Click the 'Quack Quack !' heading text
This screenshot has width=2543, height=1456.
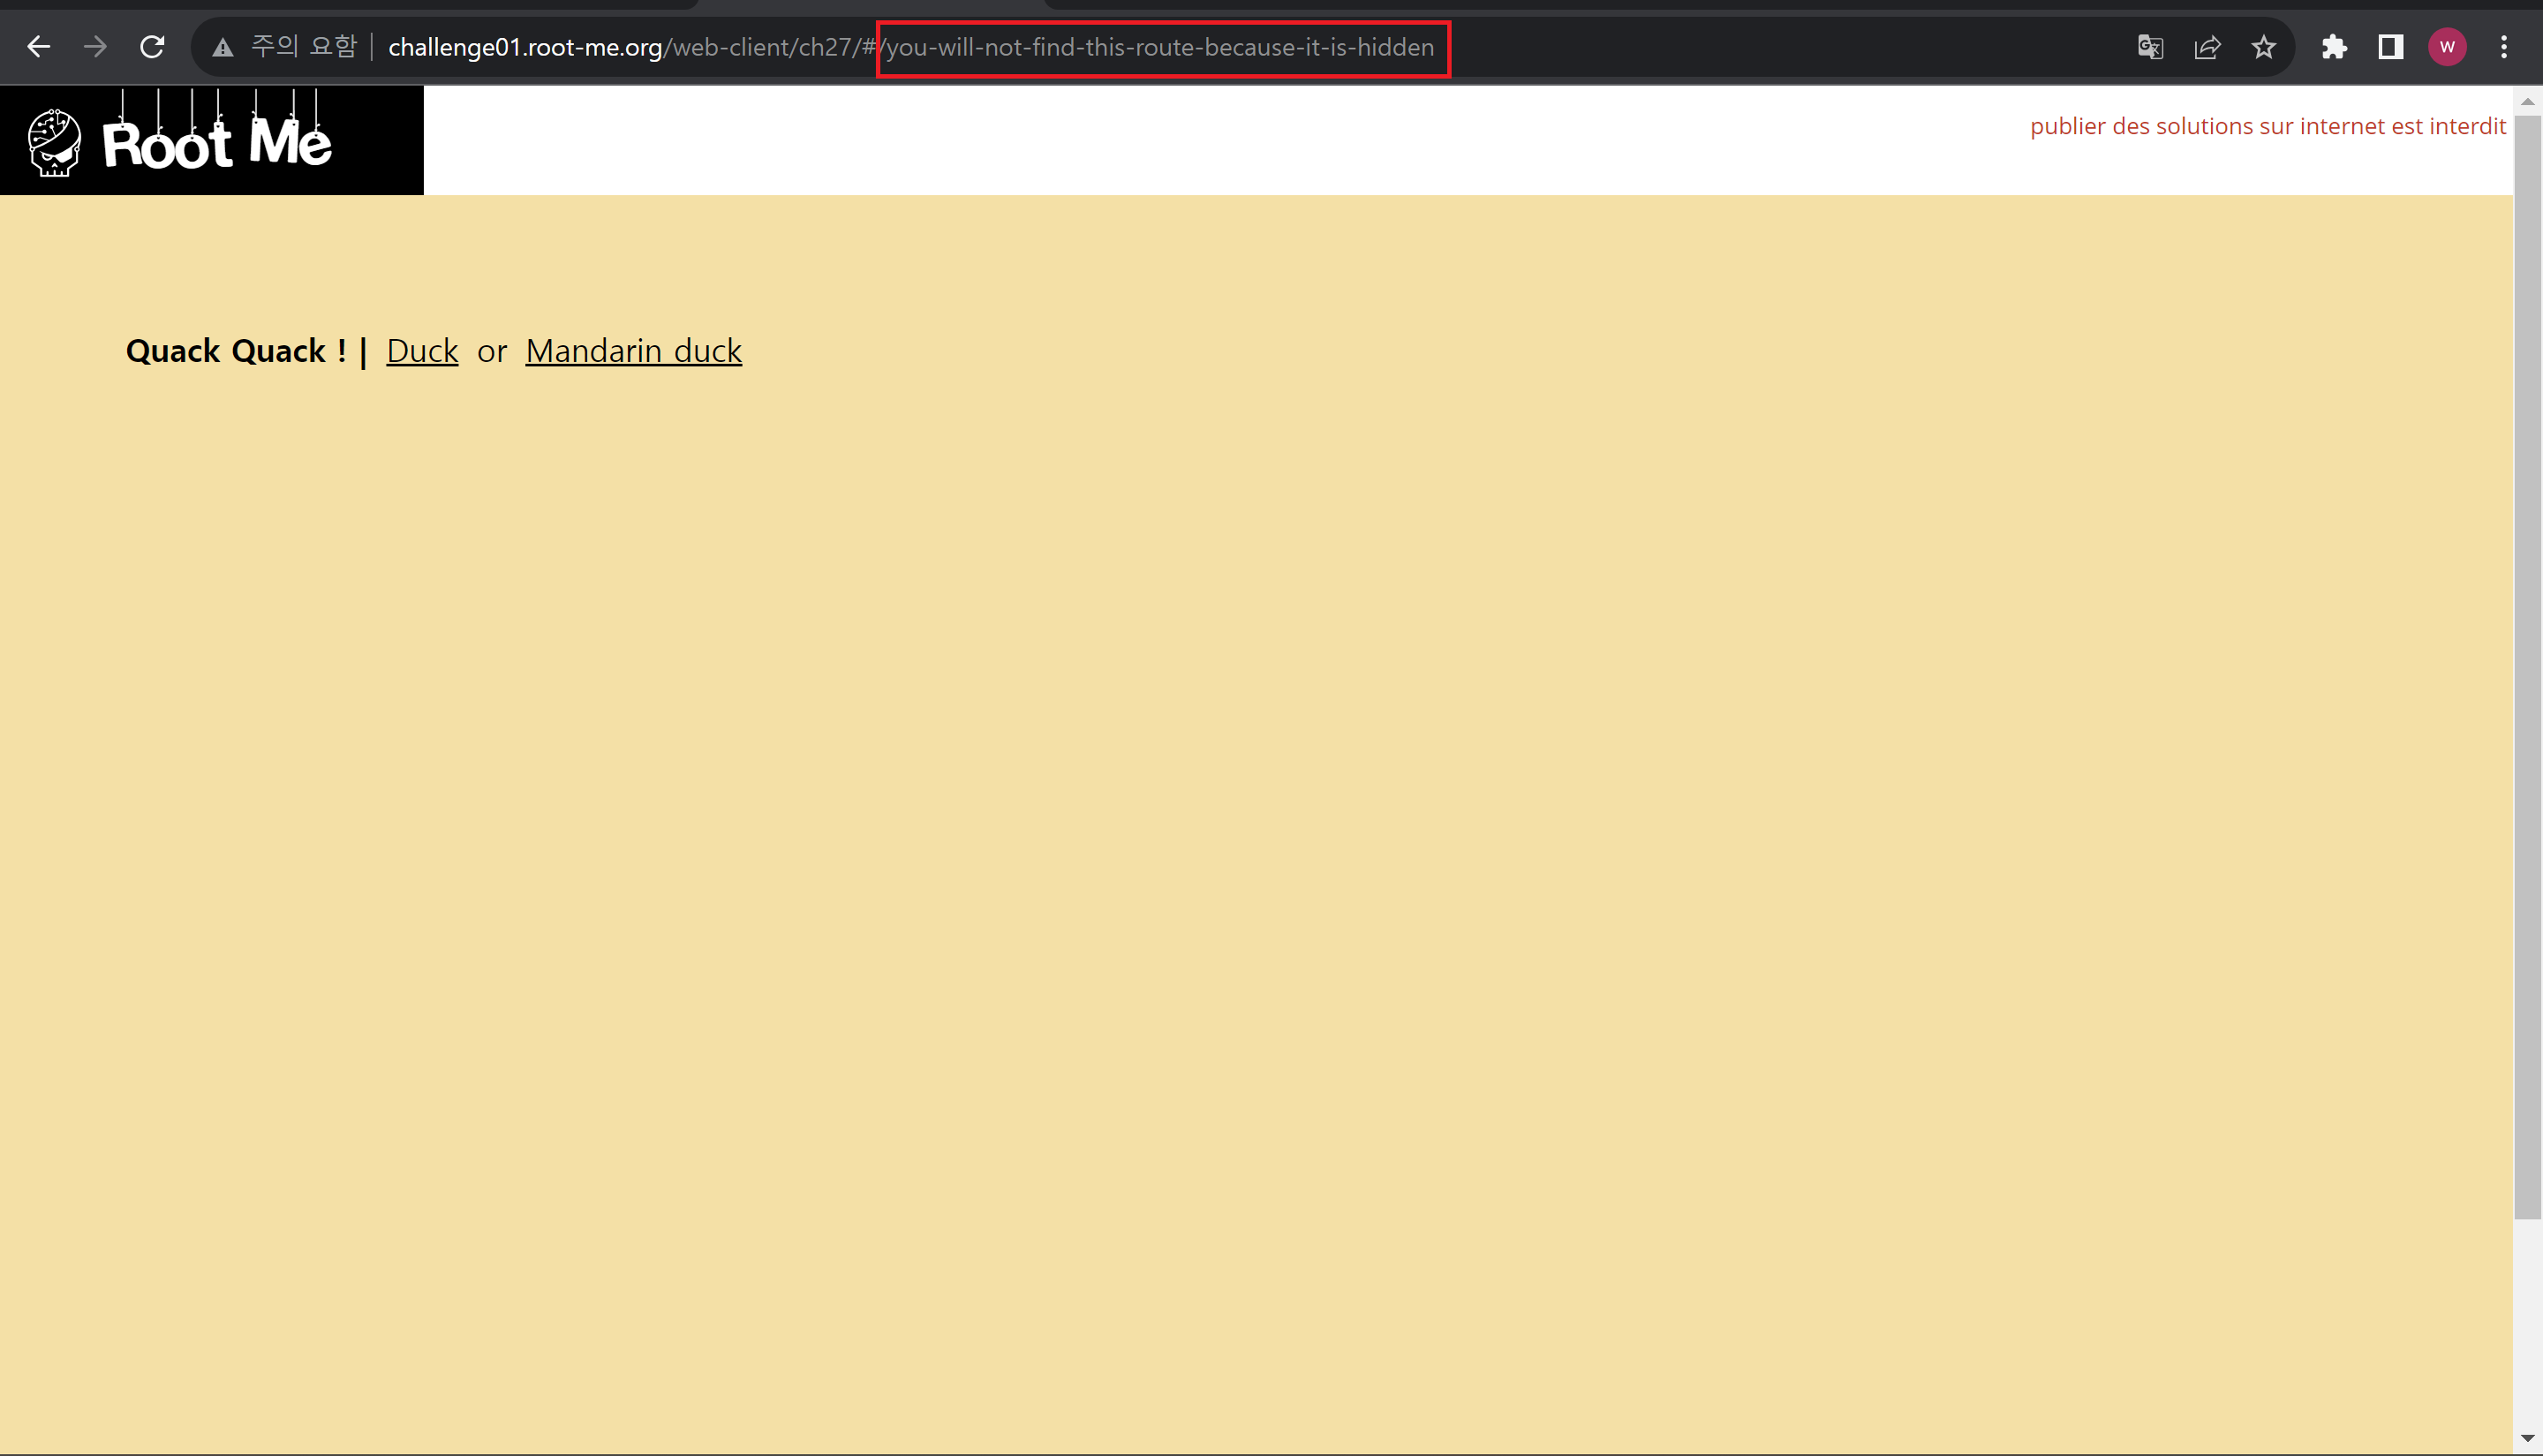[236, 351]
